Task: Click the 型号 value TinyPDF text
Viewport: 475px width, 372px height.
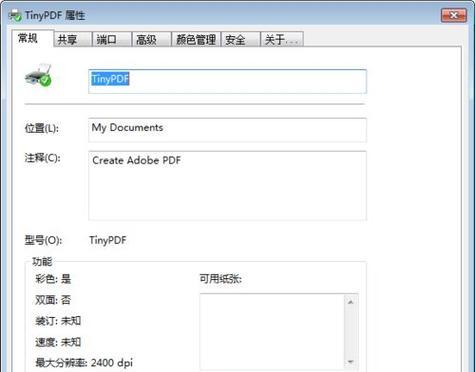Action: coord(108,240)
